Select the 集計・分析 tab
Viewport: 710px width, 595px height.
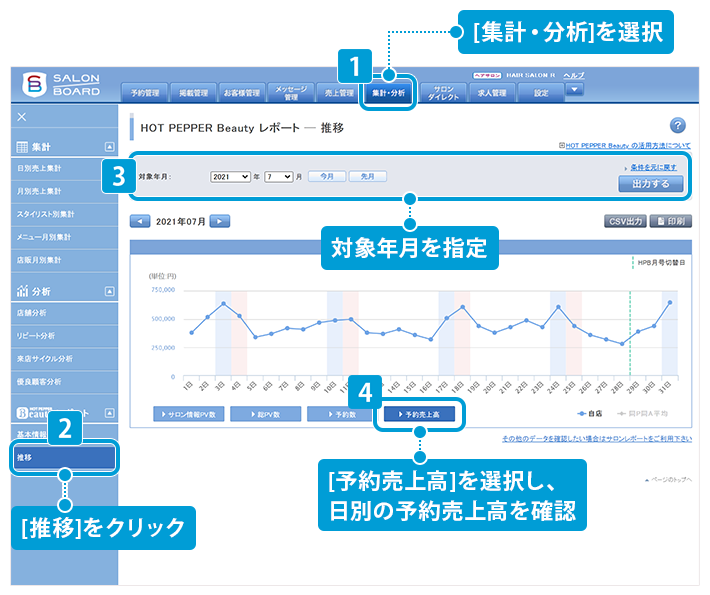(387, 93)
